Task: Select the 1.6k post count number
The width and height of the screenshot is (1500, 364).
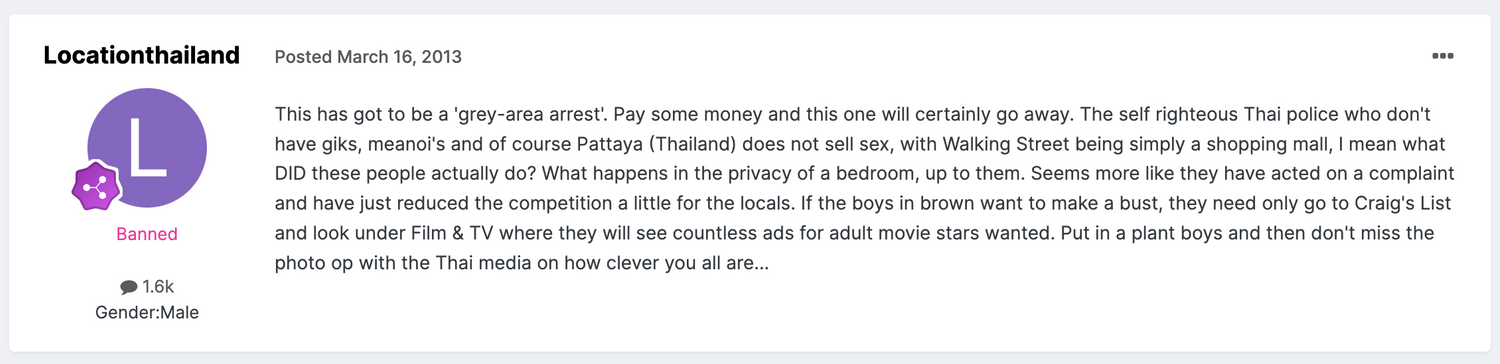Action: tap(158, 287)
